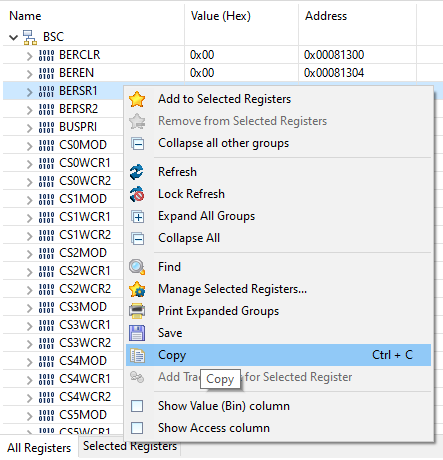The image size is (443, 460).
Task: Click the Print Expanded Groups printer icon
Action: [x=137, y=311]
